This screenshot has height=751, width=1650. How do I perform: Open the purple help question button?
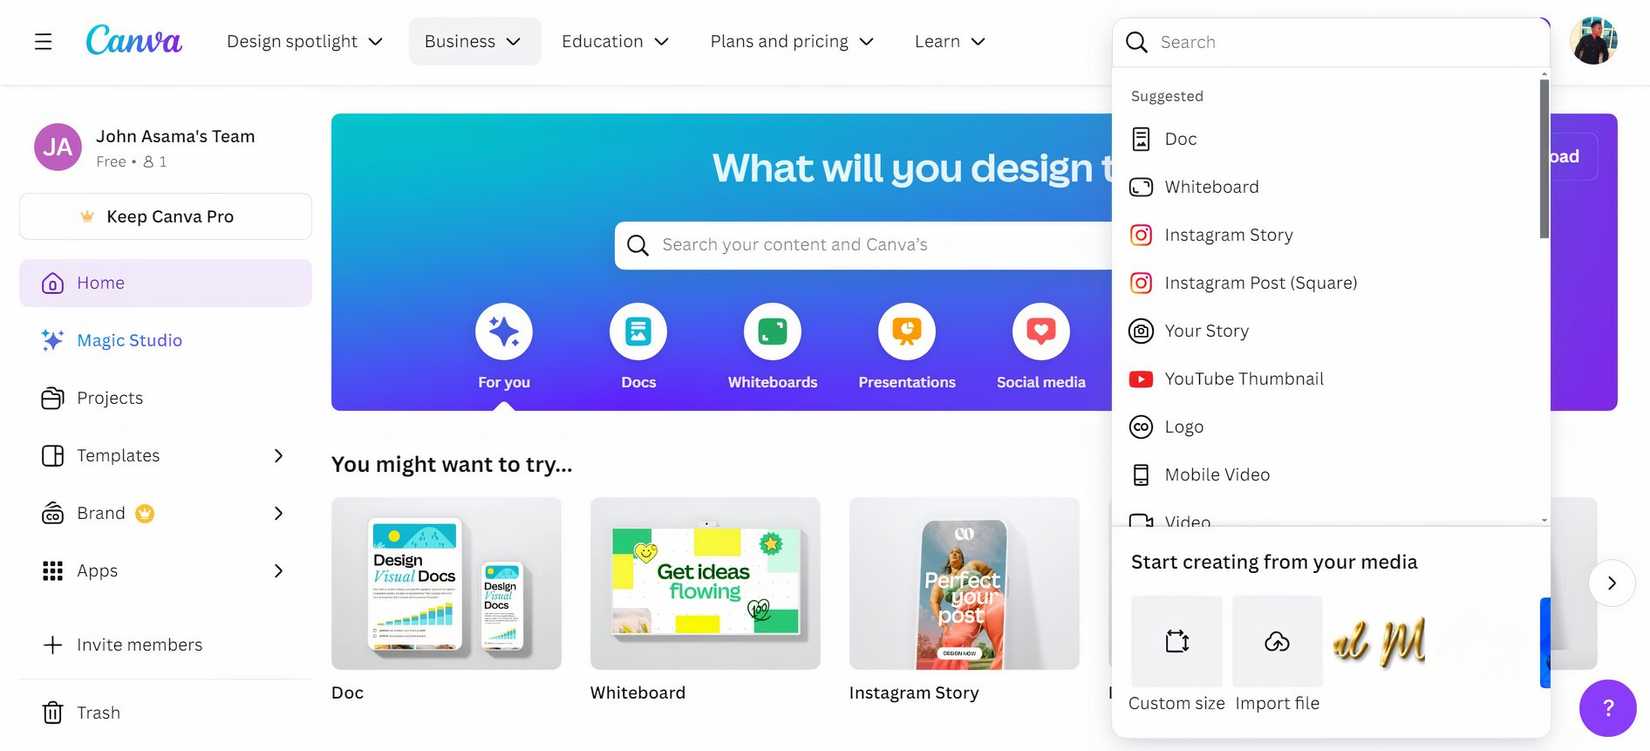1608,708
